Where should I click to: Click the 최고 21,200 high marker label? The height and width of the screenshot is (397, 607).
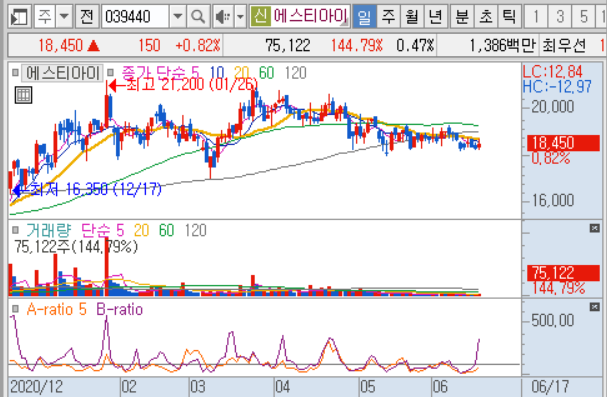(182, 84)
